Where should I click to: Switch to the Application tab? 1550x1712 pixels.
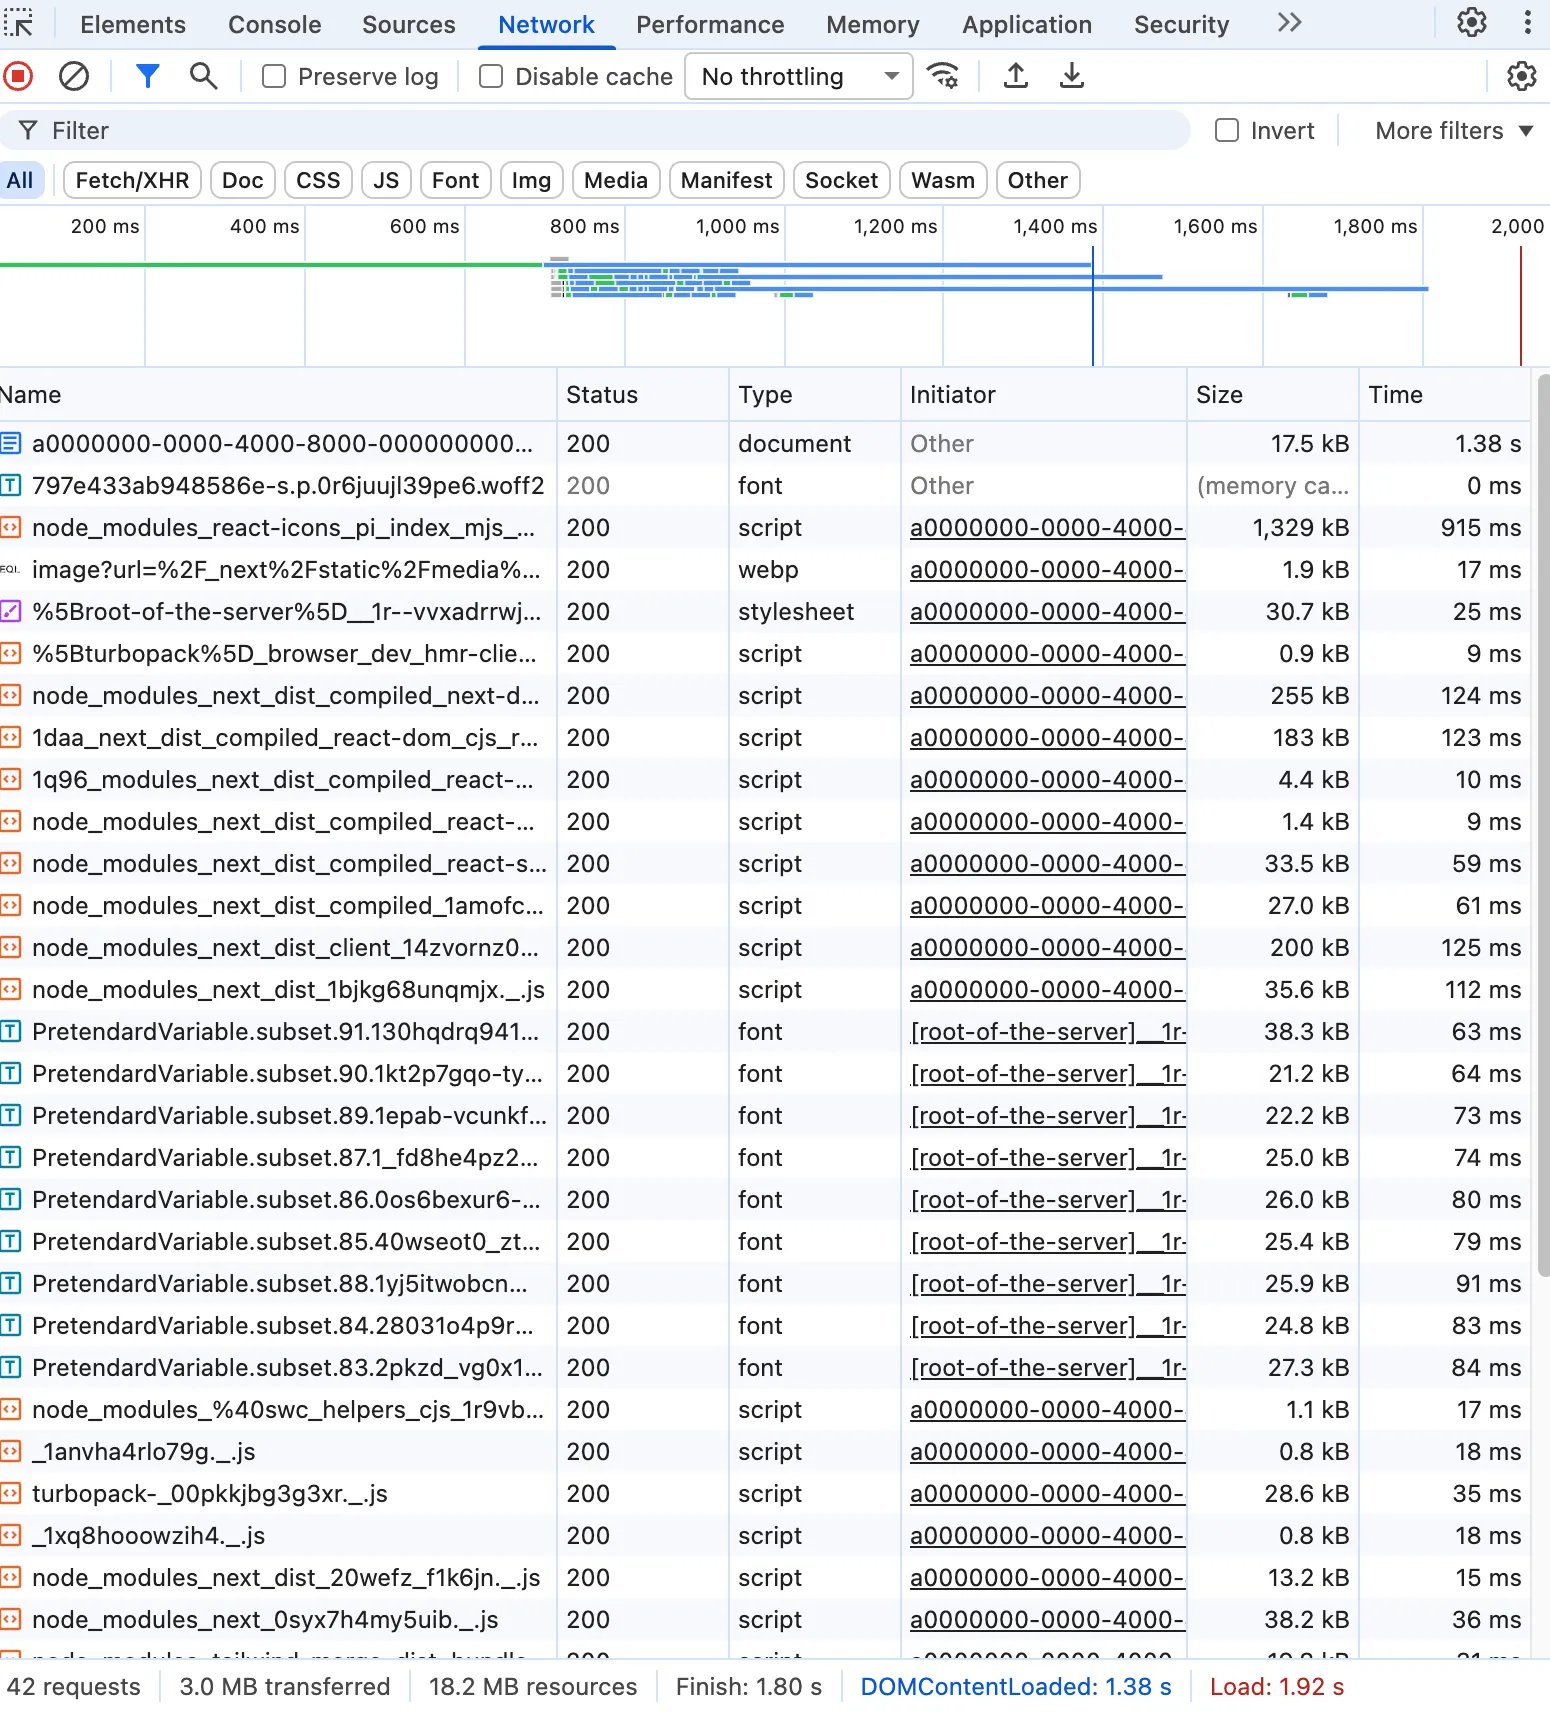click(x=1027, y=25)
